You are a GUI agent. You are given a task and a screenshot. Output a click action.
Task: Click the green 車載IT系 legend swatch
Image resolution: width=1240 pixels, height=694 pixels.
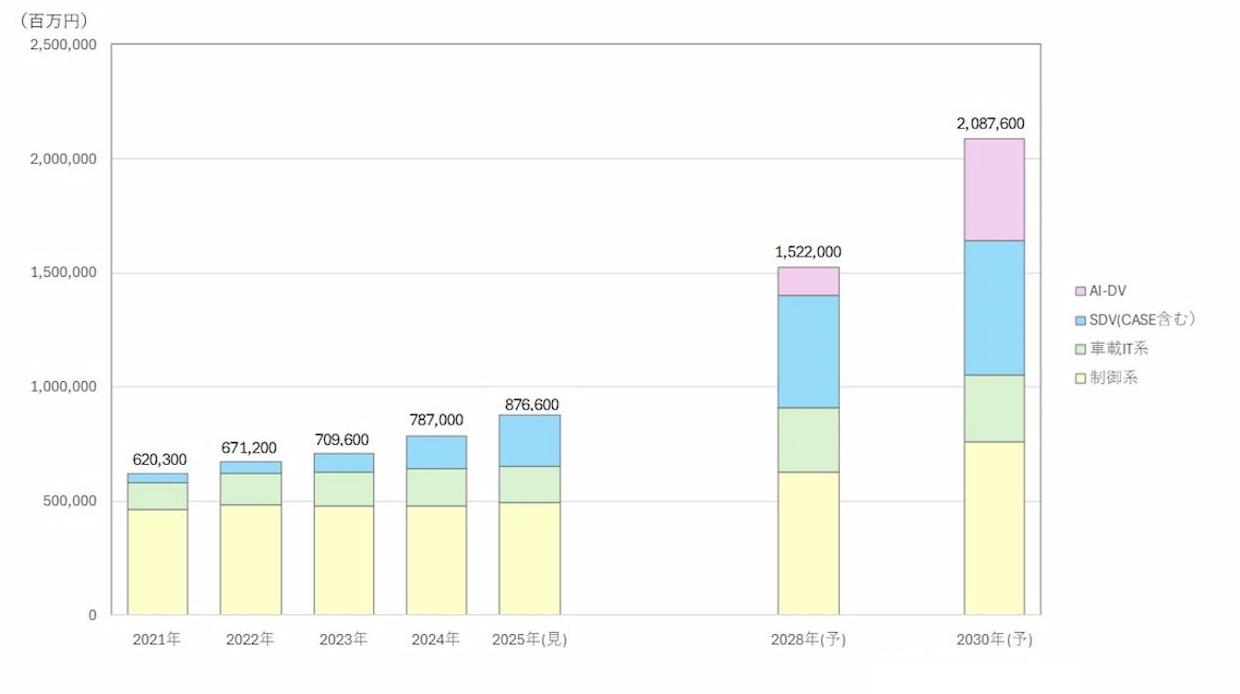click(x=1081, y=349)
